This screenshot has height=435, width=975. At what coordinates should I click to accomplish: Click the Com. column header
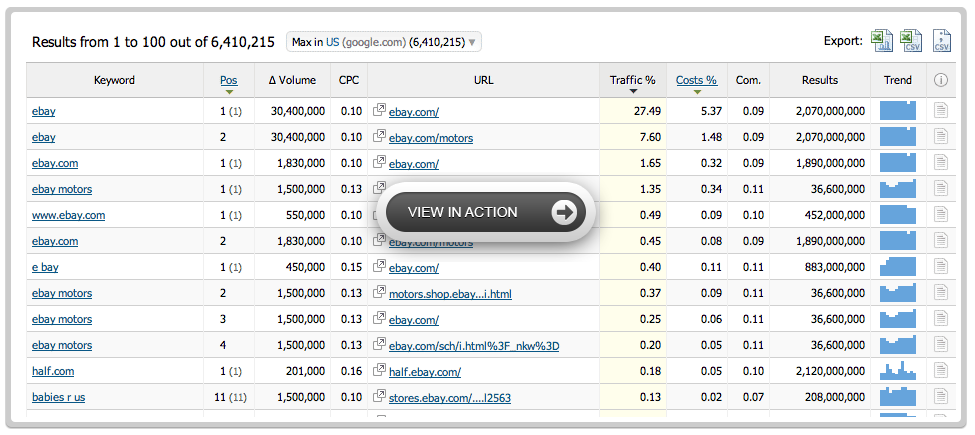point(748,80)
